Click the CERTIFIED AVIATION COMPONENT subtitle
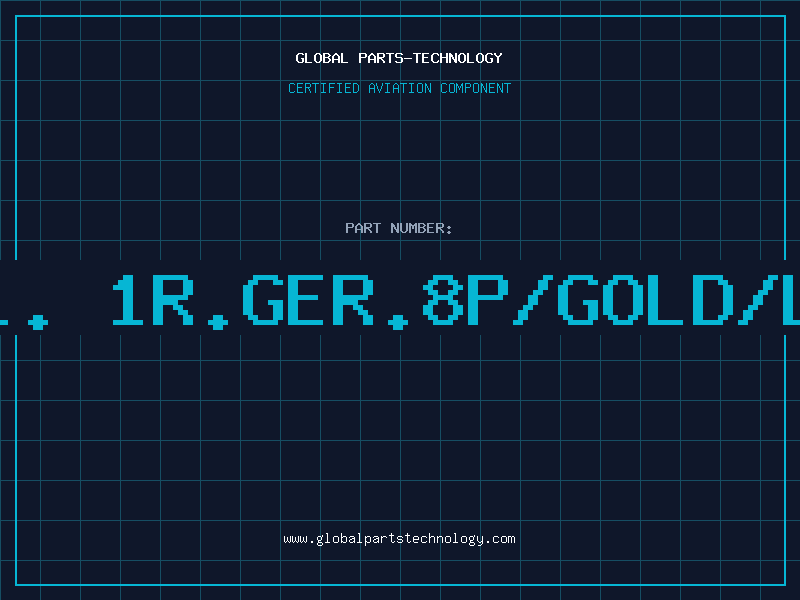 399,88
